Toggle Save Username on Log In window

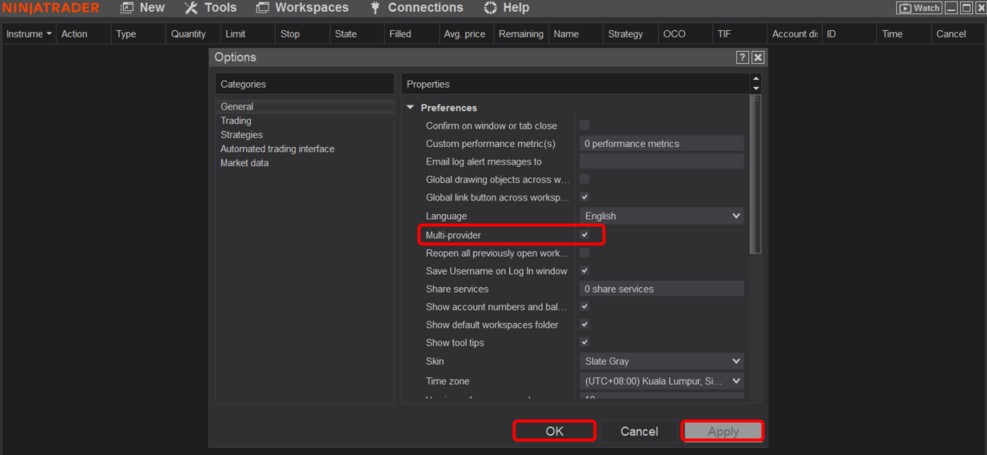[x=585, y=271]
